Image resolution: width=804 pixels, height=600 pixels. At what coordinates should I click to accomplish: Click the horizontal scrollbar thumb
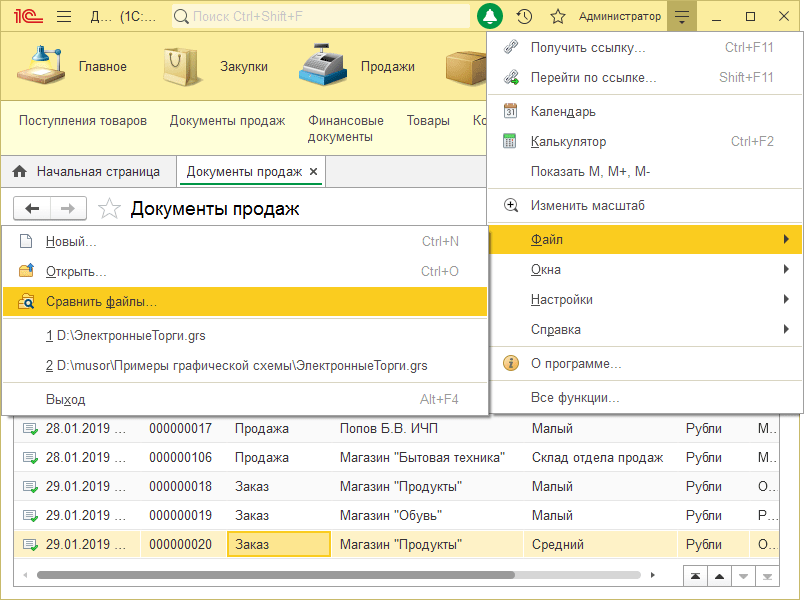(x=276, y=575)
